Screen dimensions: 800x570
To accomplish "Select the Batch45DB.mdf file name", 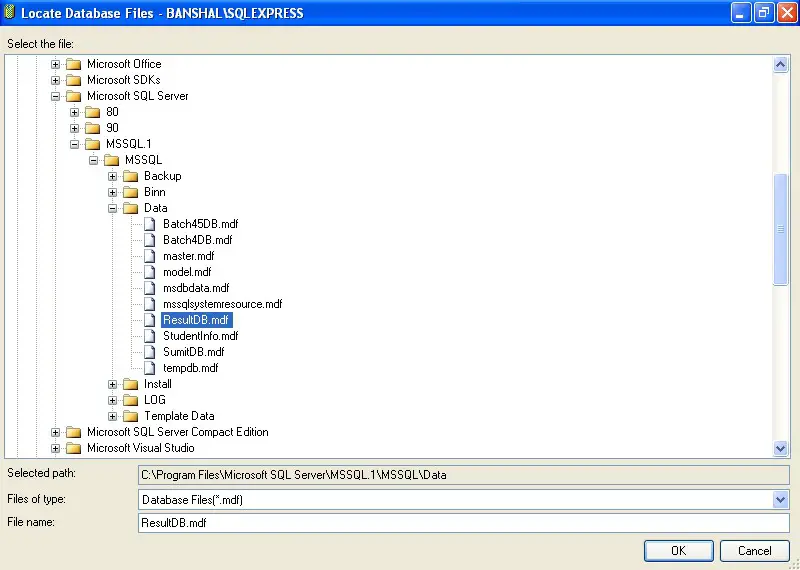I will click(x=201, y=224).
